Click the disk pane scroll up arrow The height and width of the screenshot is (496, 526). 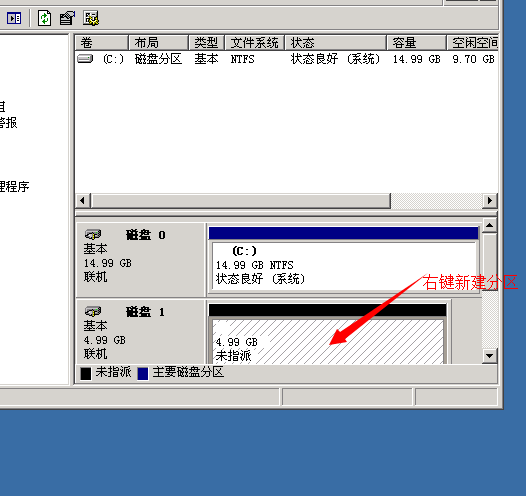click(x=489, y=225)
